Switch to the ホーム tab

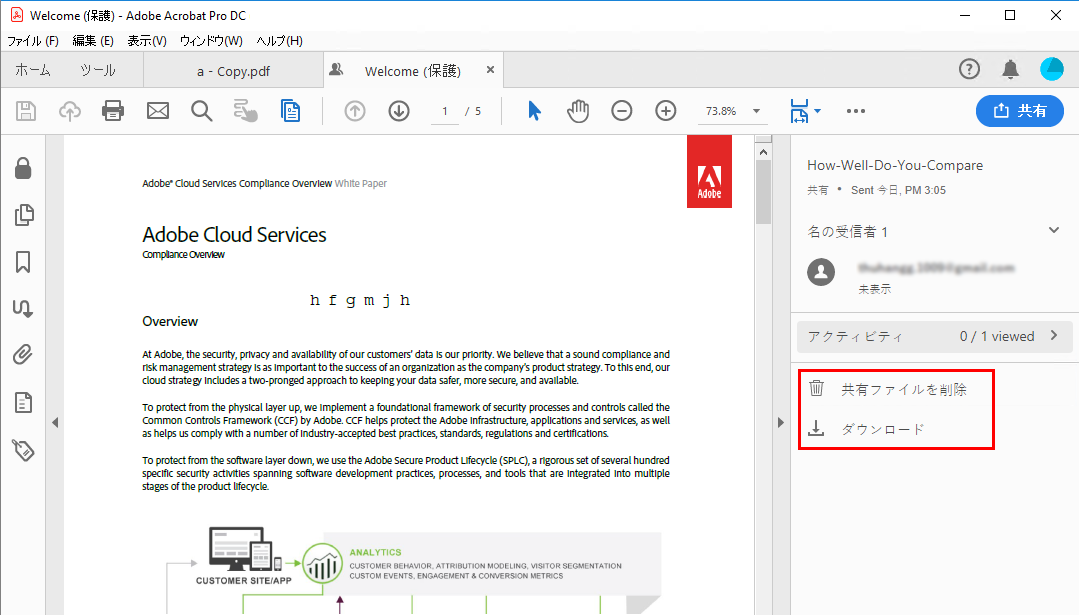click(32, 70)
